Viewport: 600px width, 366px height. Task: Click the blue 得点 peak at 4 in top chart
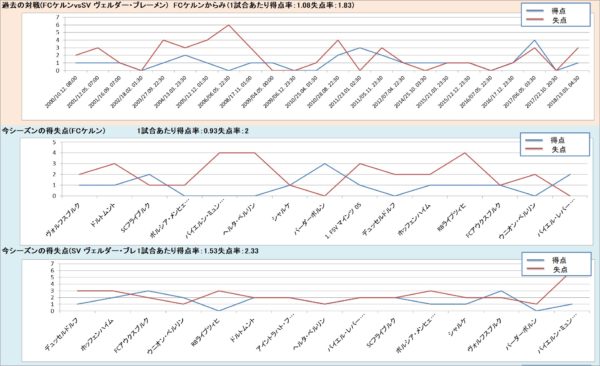click(534, 40)
